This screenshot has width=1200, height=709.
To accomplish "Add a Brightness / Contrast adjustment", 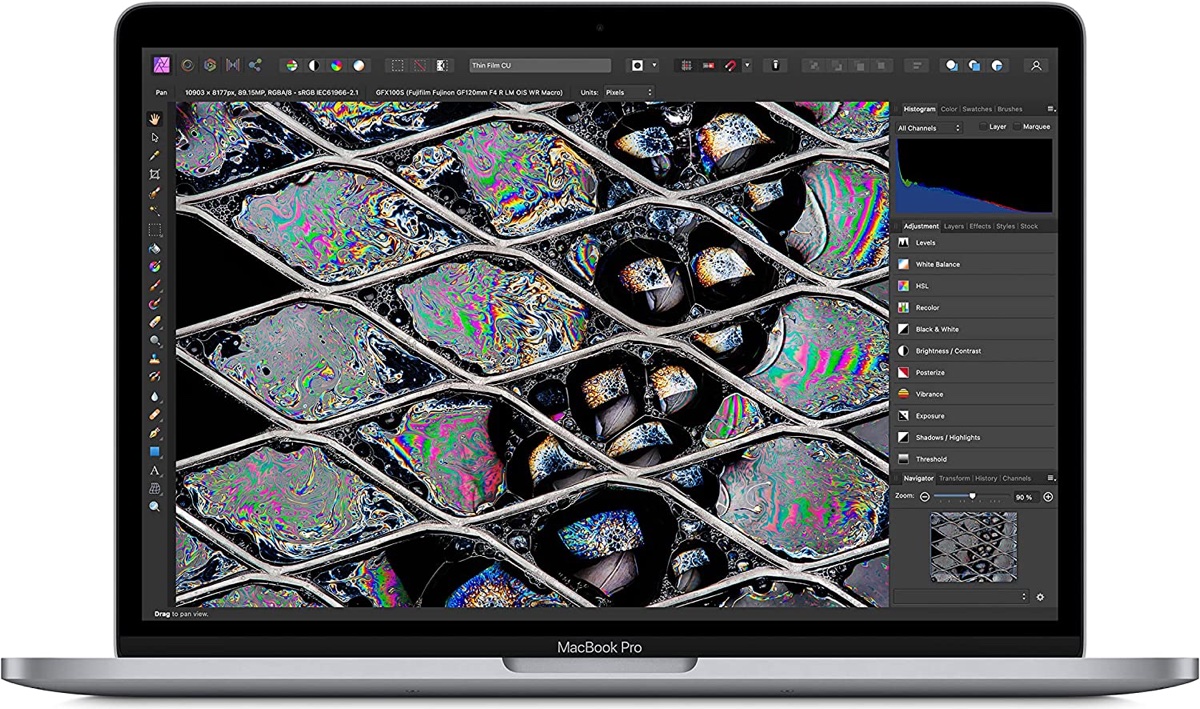I will click(947, 351).
